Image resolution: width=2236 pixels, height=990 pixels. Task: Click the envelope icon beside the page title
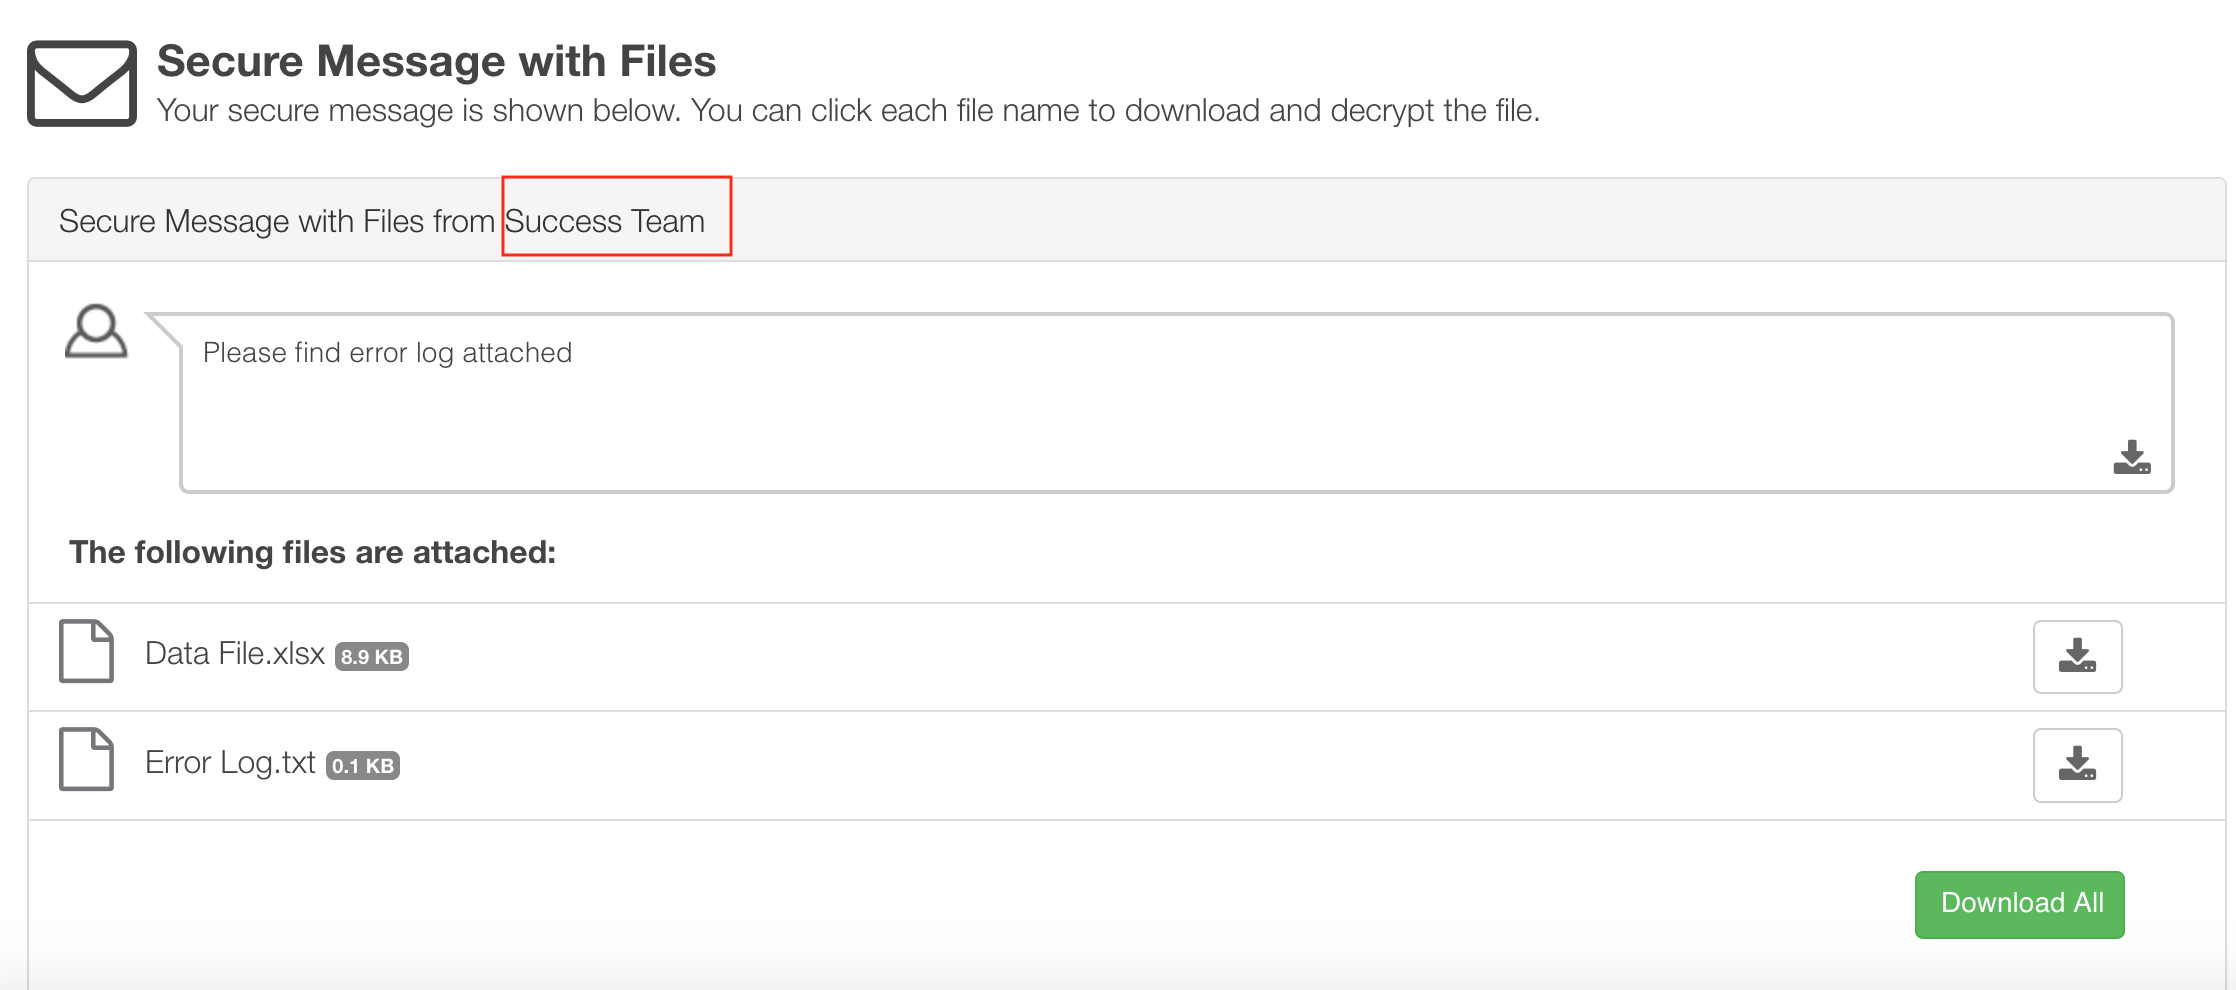pyautogui.click(x=82, y=83)
